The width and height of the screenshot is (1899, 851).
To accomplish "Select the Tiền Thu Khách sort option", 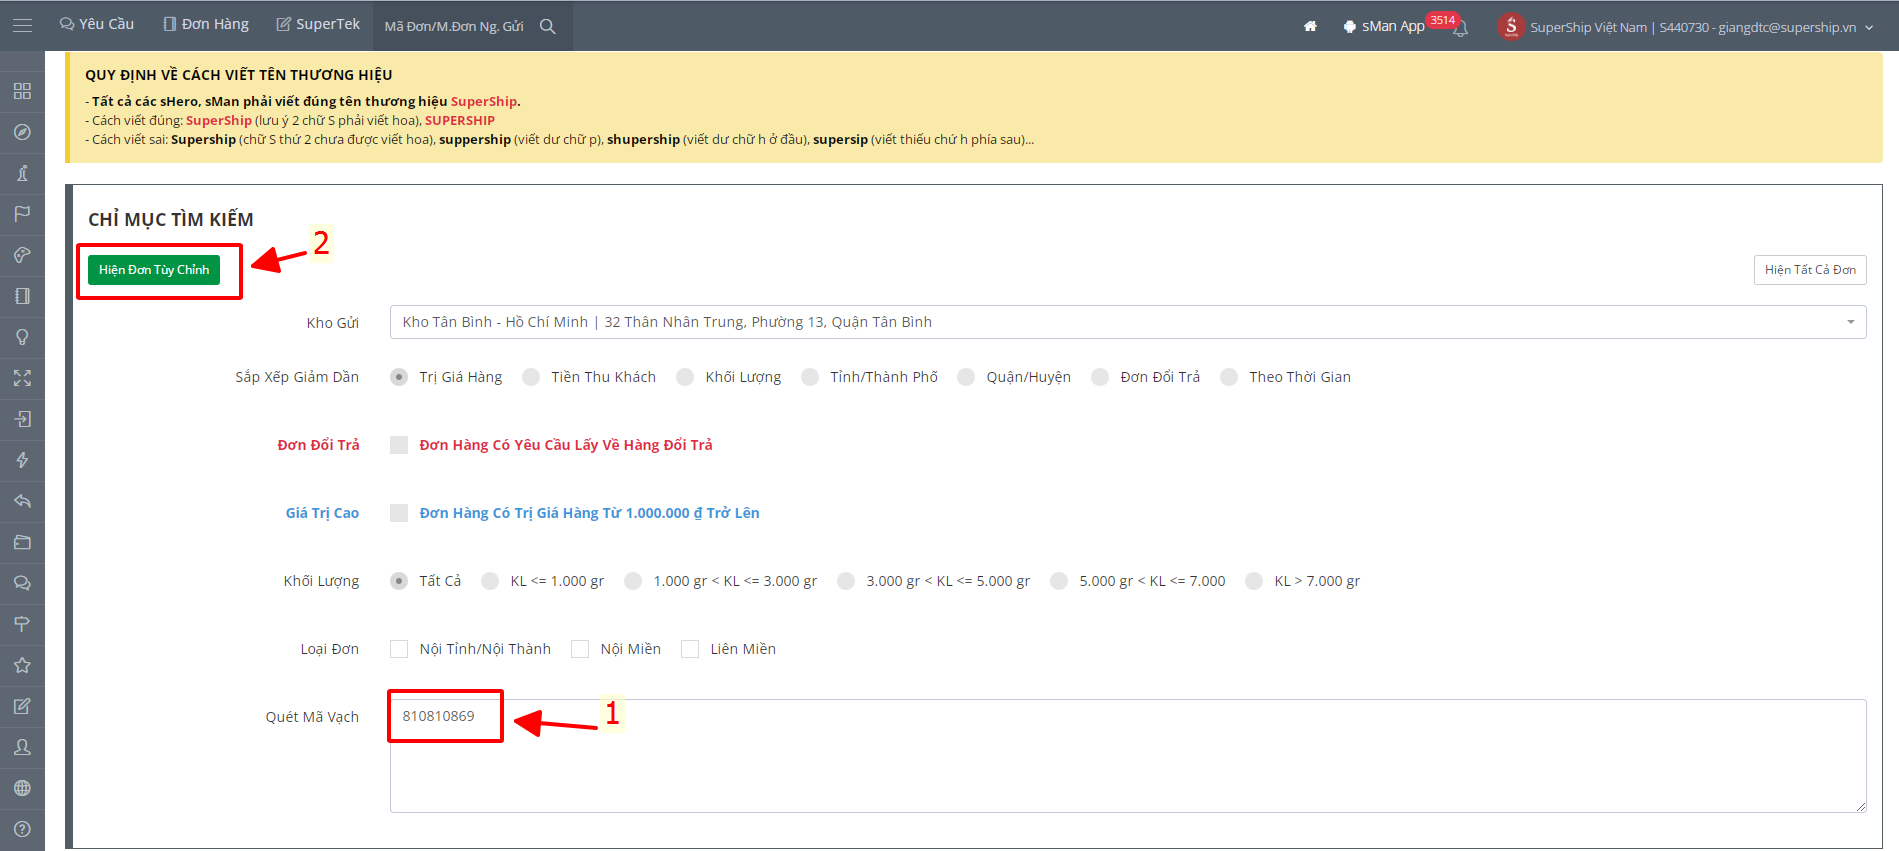I will tap(531, 377).
